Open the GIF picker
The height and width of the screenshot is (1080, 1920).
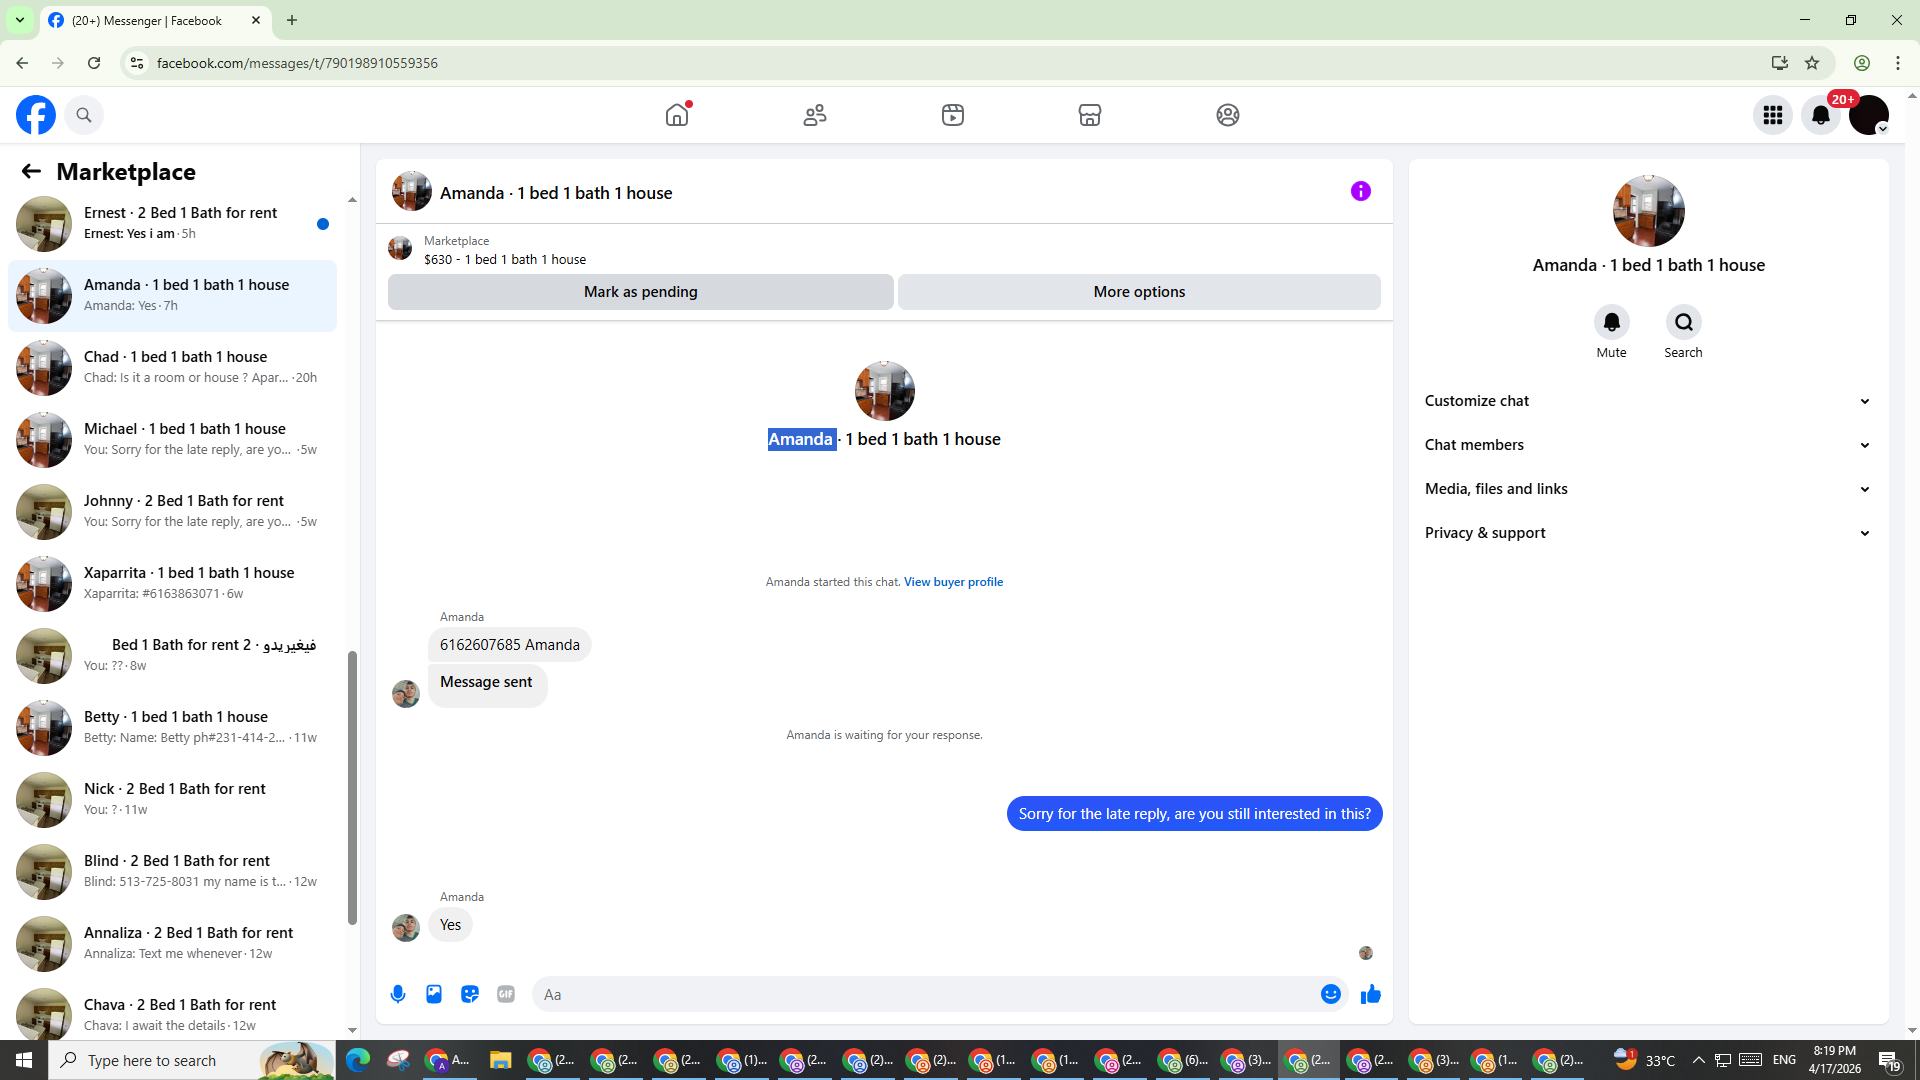[x=506, y=994]
